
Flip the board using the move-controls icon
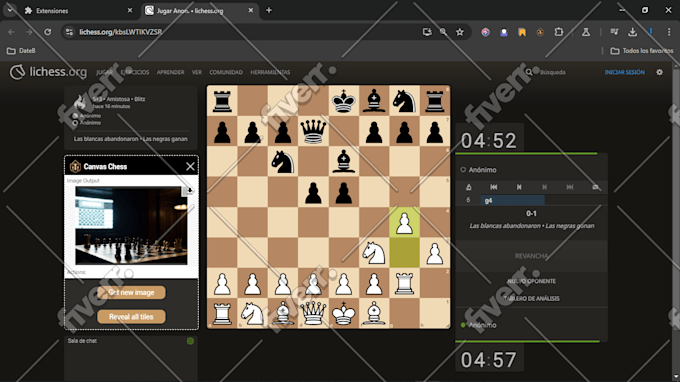pyautogui.click(x=468, y=187)
